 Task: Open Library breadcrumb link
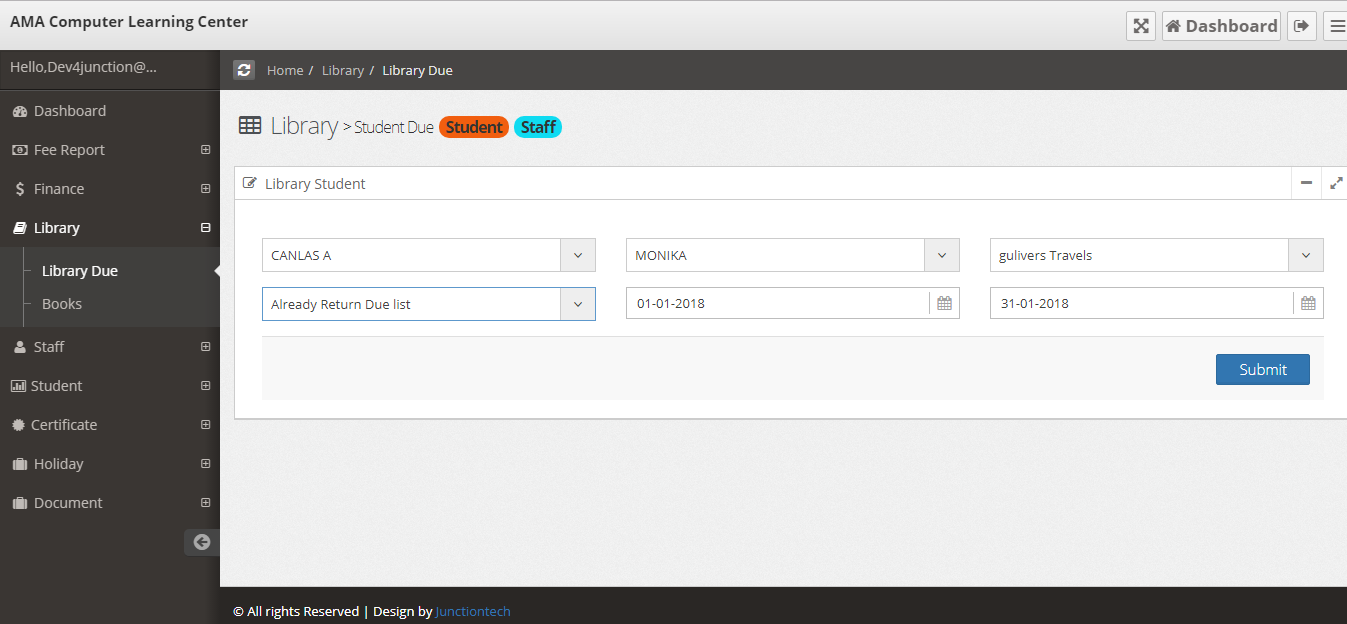click(343, 70)
